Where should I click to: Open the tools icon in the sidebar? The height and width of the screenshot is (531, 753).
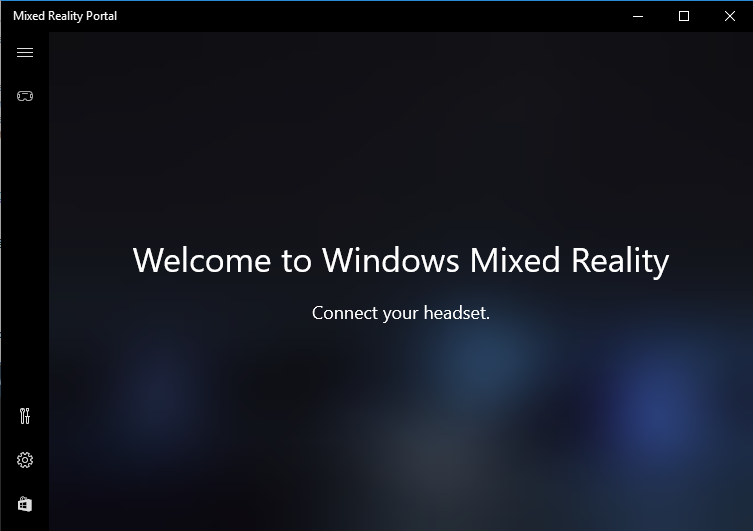pyautogui.click(x=25, y=416)
